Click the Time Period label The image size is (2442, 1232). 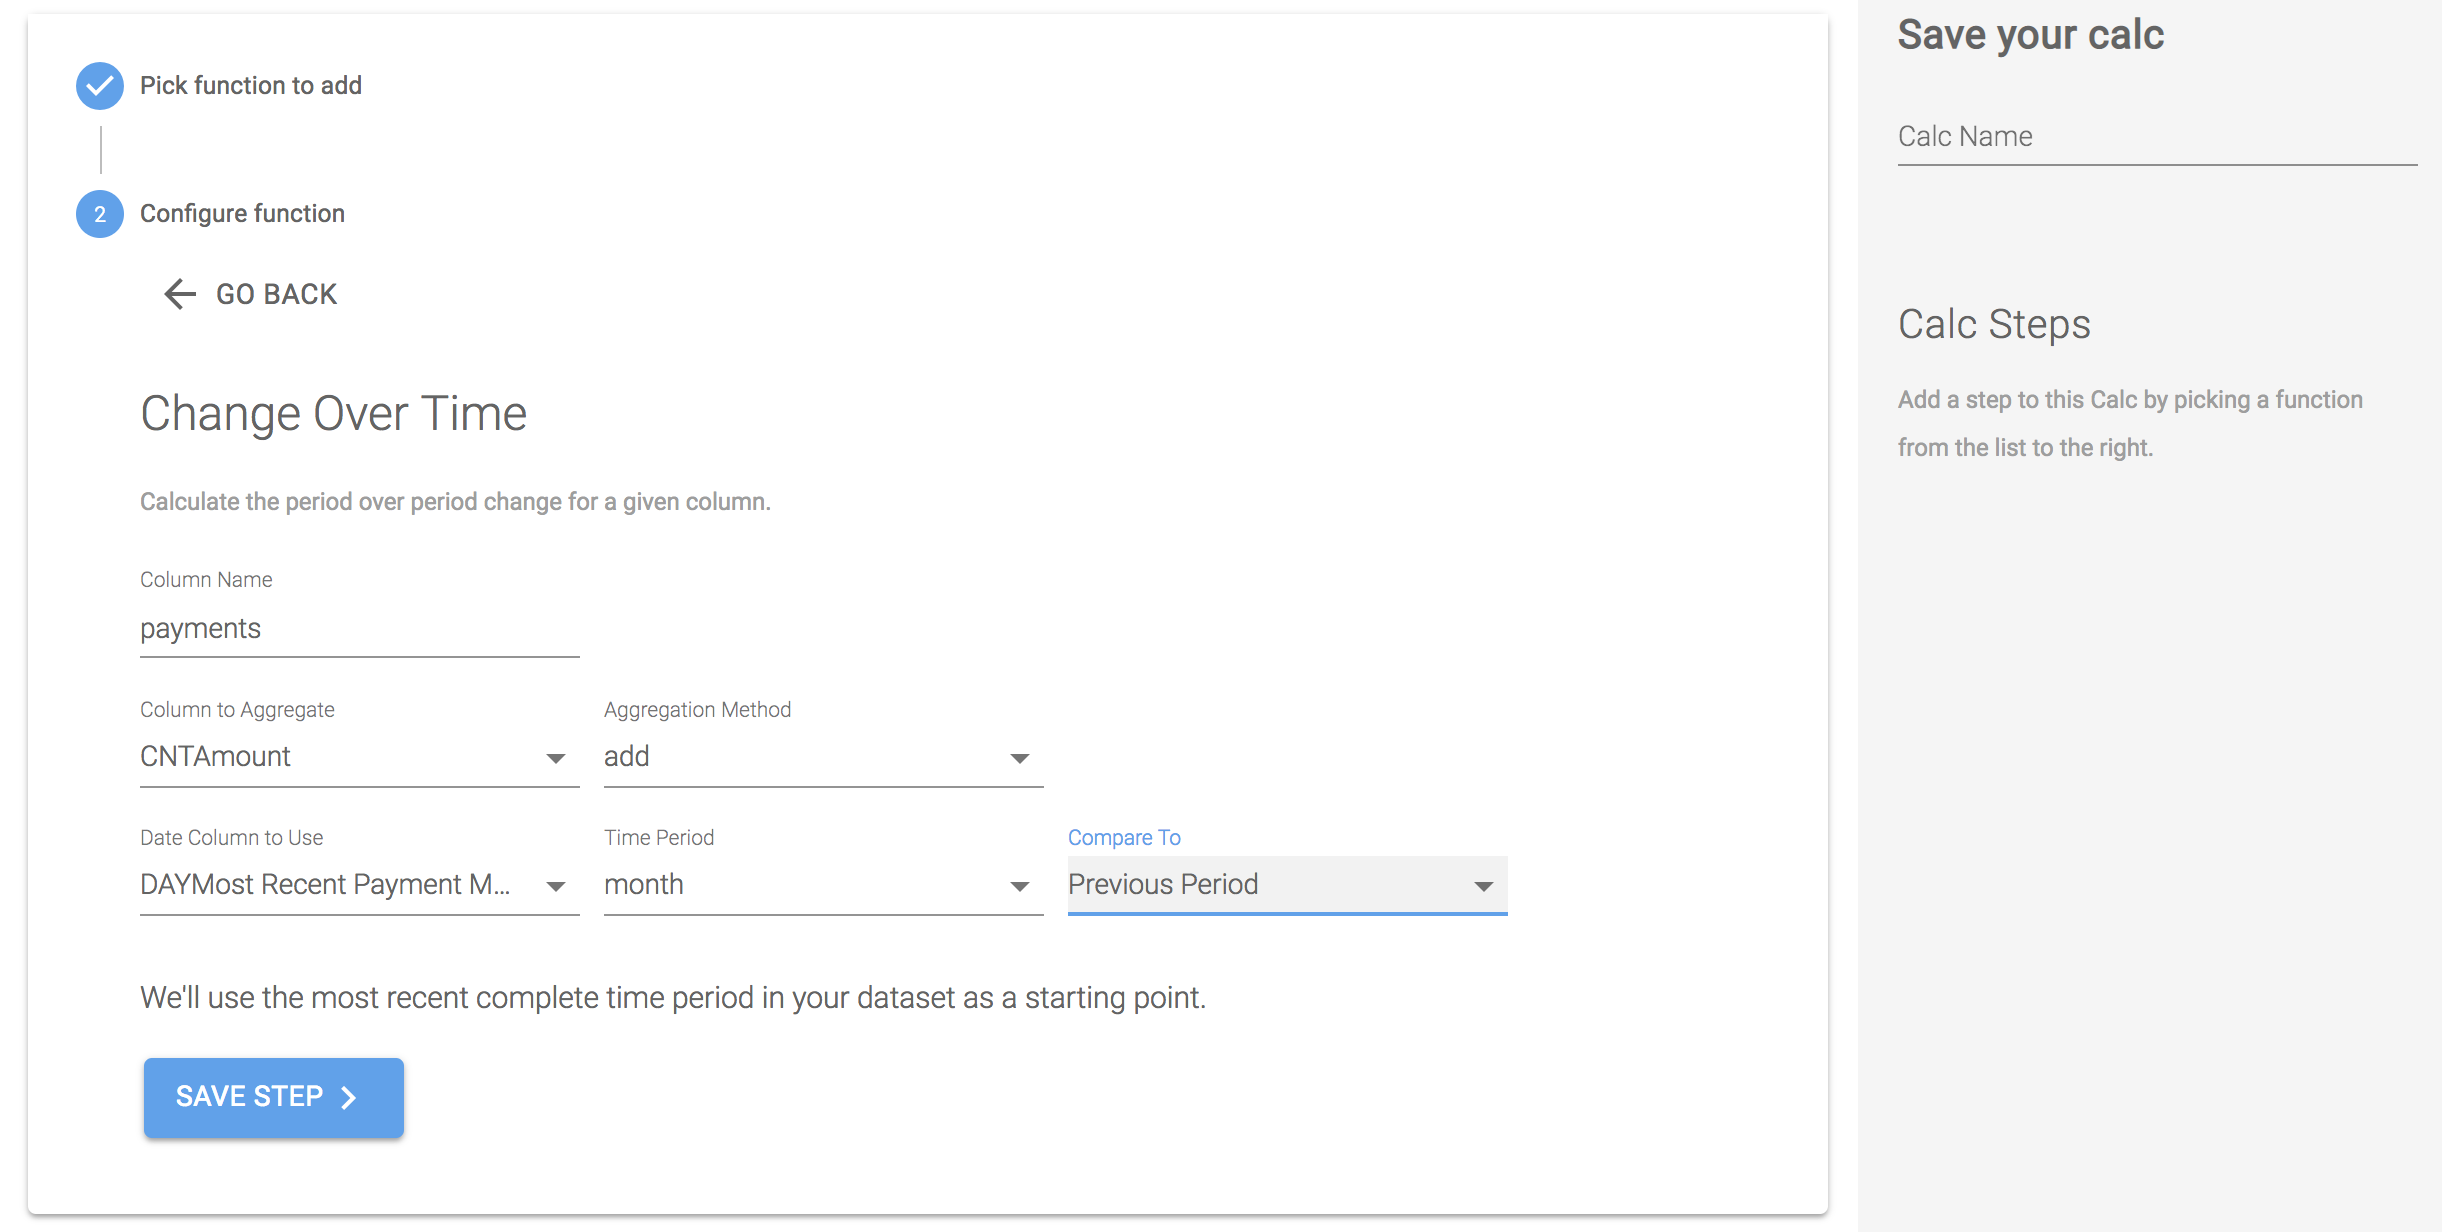coord(659,838)
